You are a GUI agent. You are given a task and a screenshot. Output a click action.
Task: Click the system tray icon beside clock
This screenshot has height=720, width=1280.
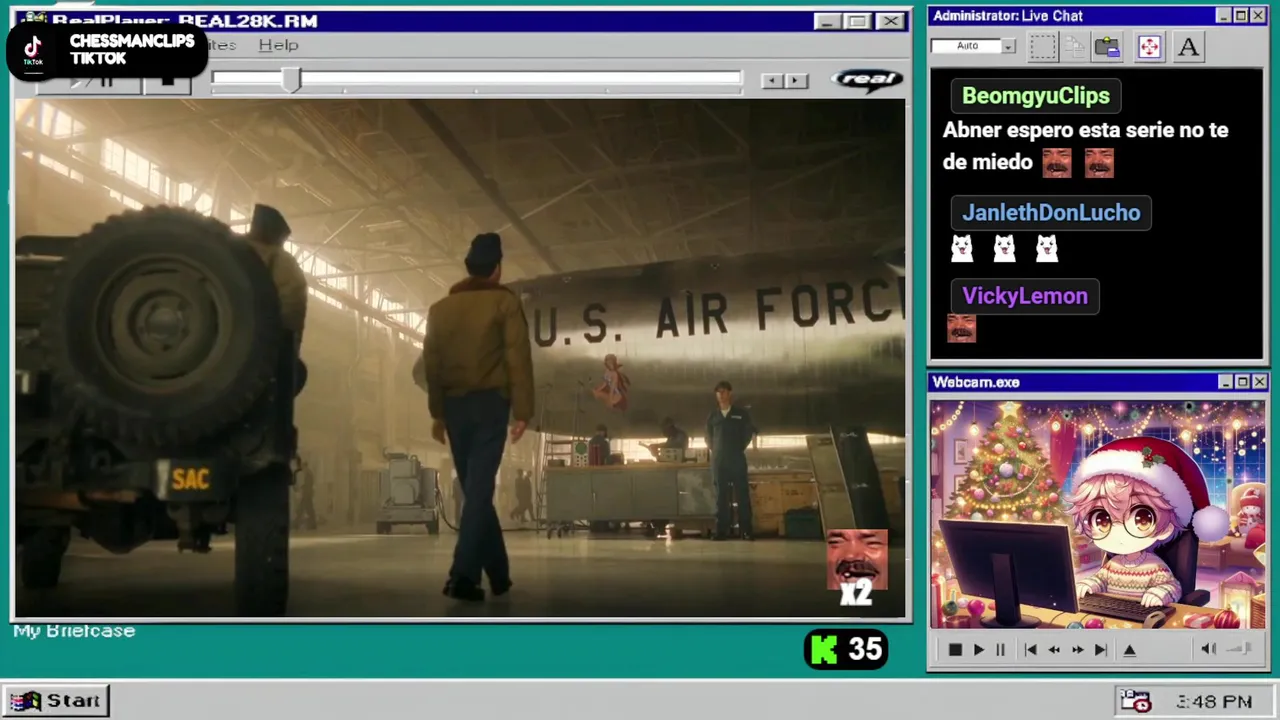tap(1135, 701)
